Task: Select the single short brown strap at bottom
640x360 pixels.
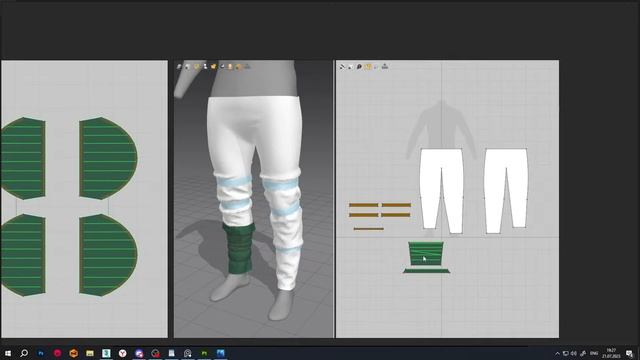Action: (369, 229)
